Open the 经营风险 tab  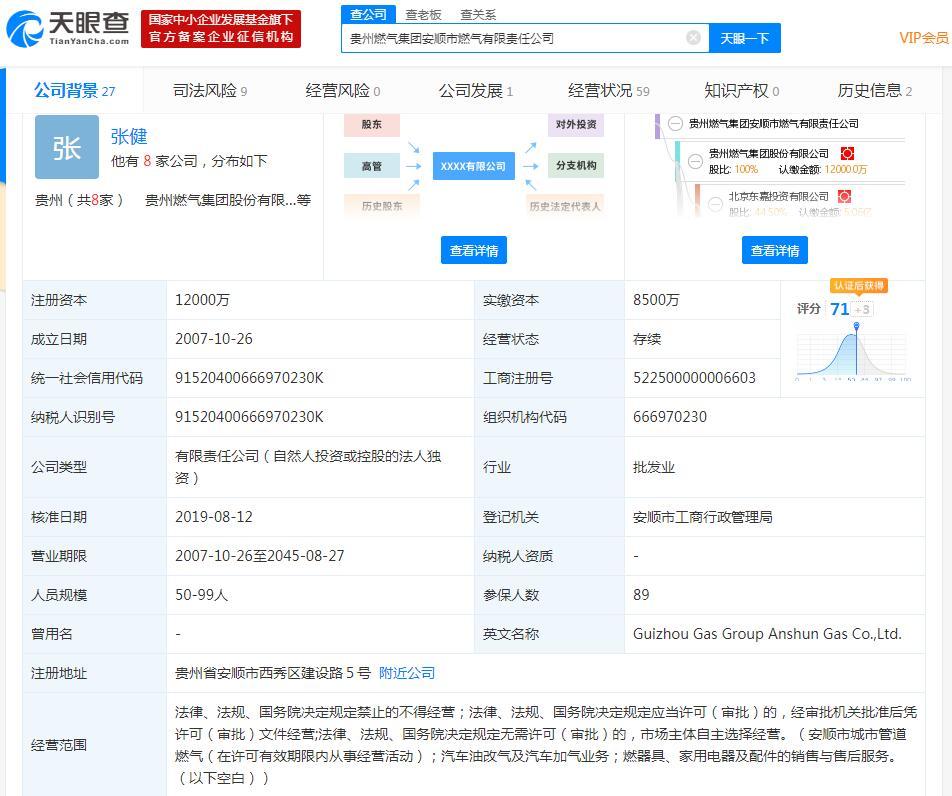click(343, 90)
